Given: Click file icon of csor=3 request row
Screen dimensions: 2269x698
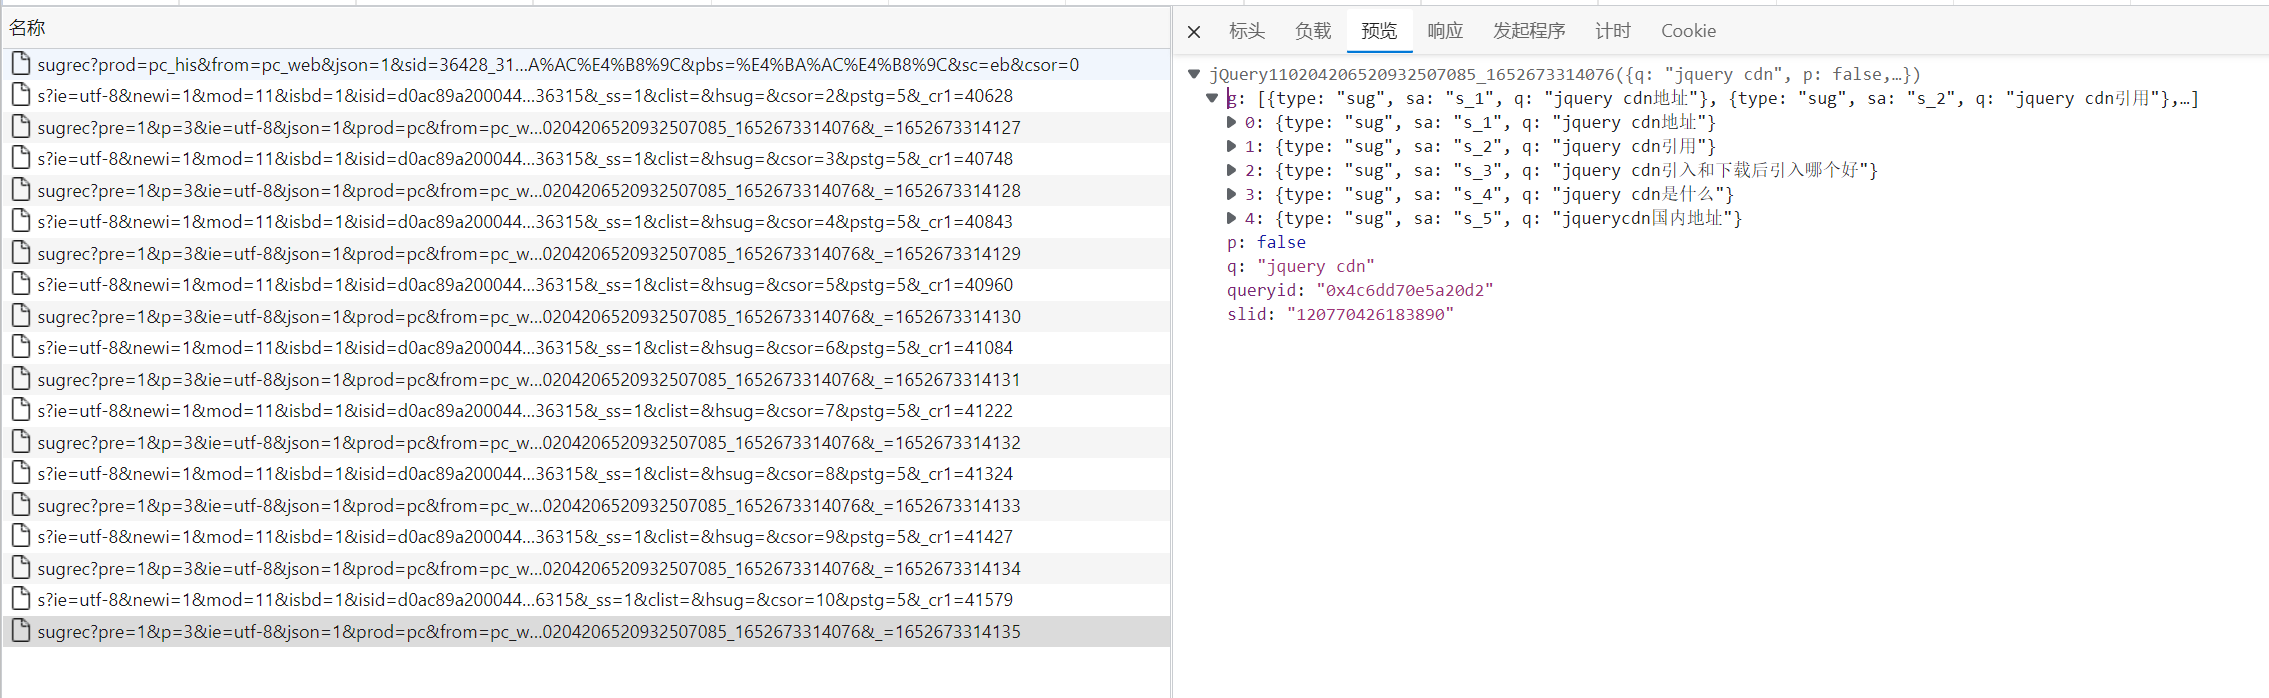Looking at the screenshot, I should click(20, 158).
